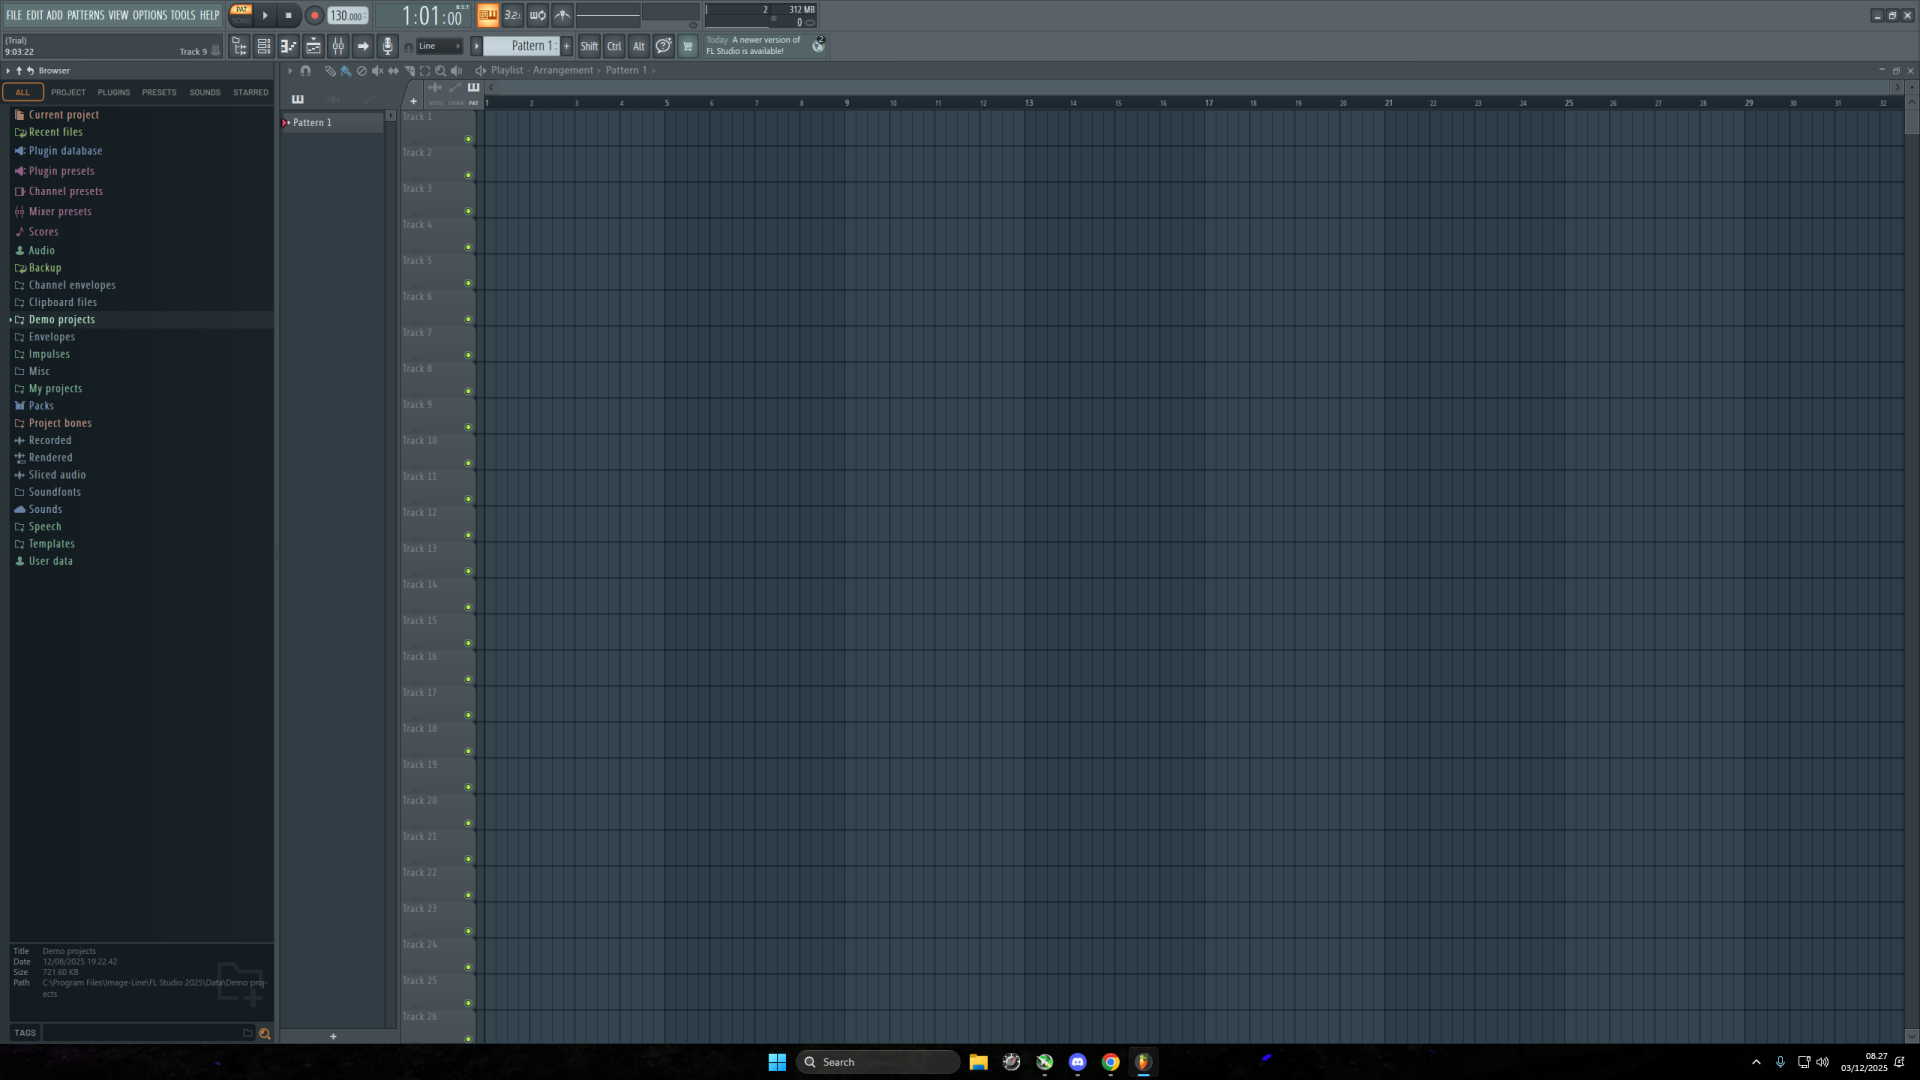Image resolution: width=1920 pixels, height=1080 pixels.
Task: Open the Mixer window icon
Action: (338, 46)
